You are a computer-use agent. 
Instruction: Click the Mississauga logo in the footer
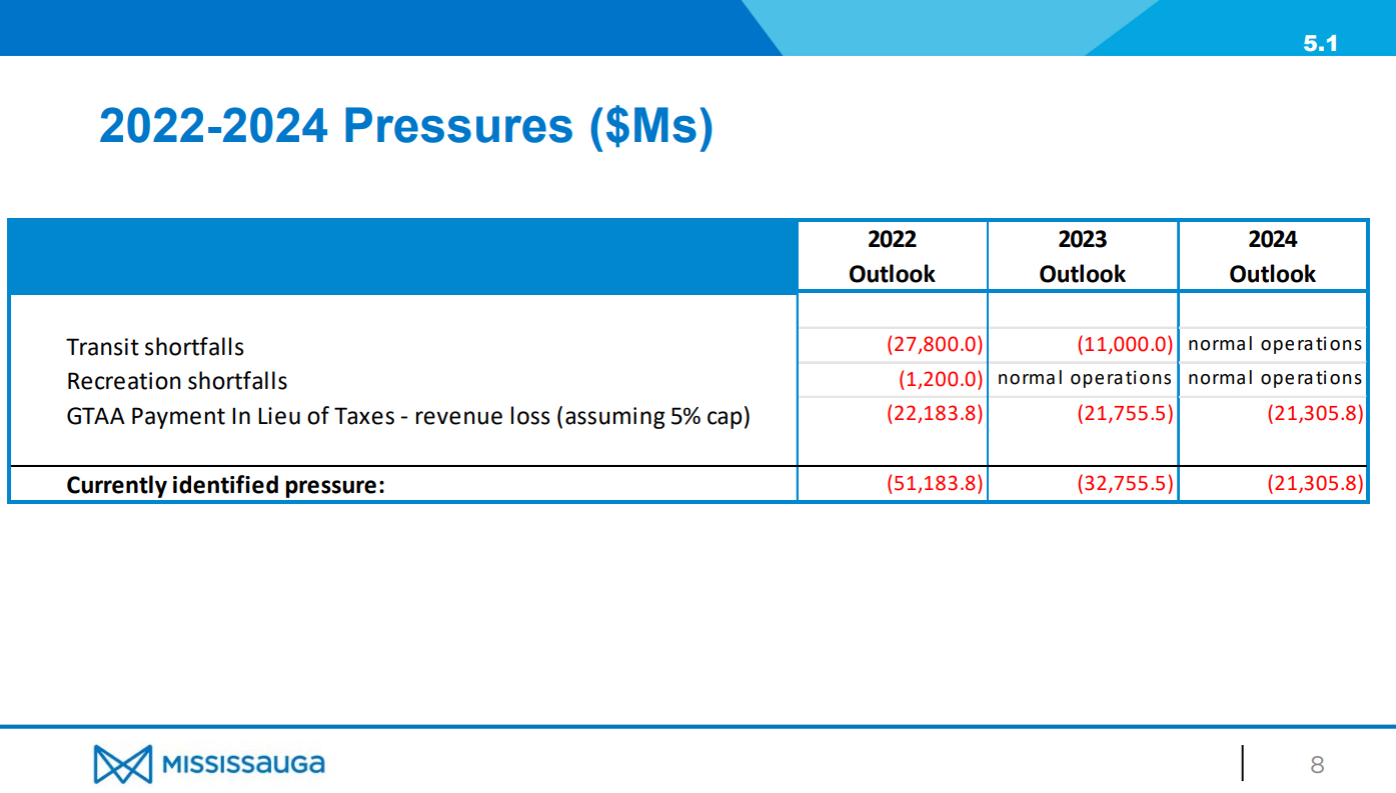(x=209, y=764)
